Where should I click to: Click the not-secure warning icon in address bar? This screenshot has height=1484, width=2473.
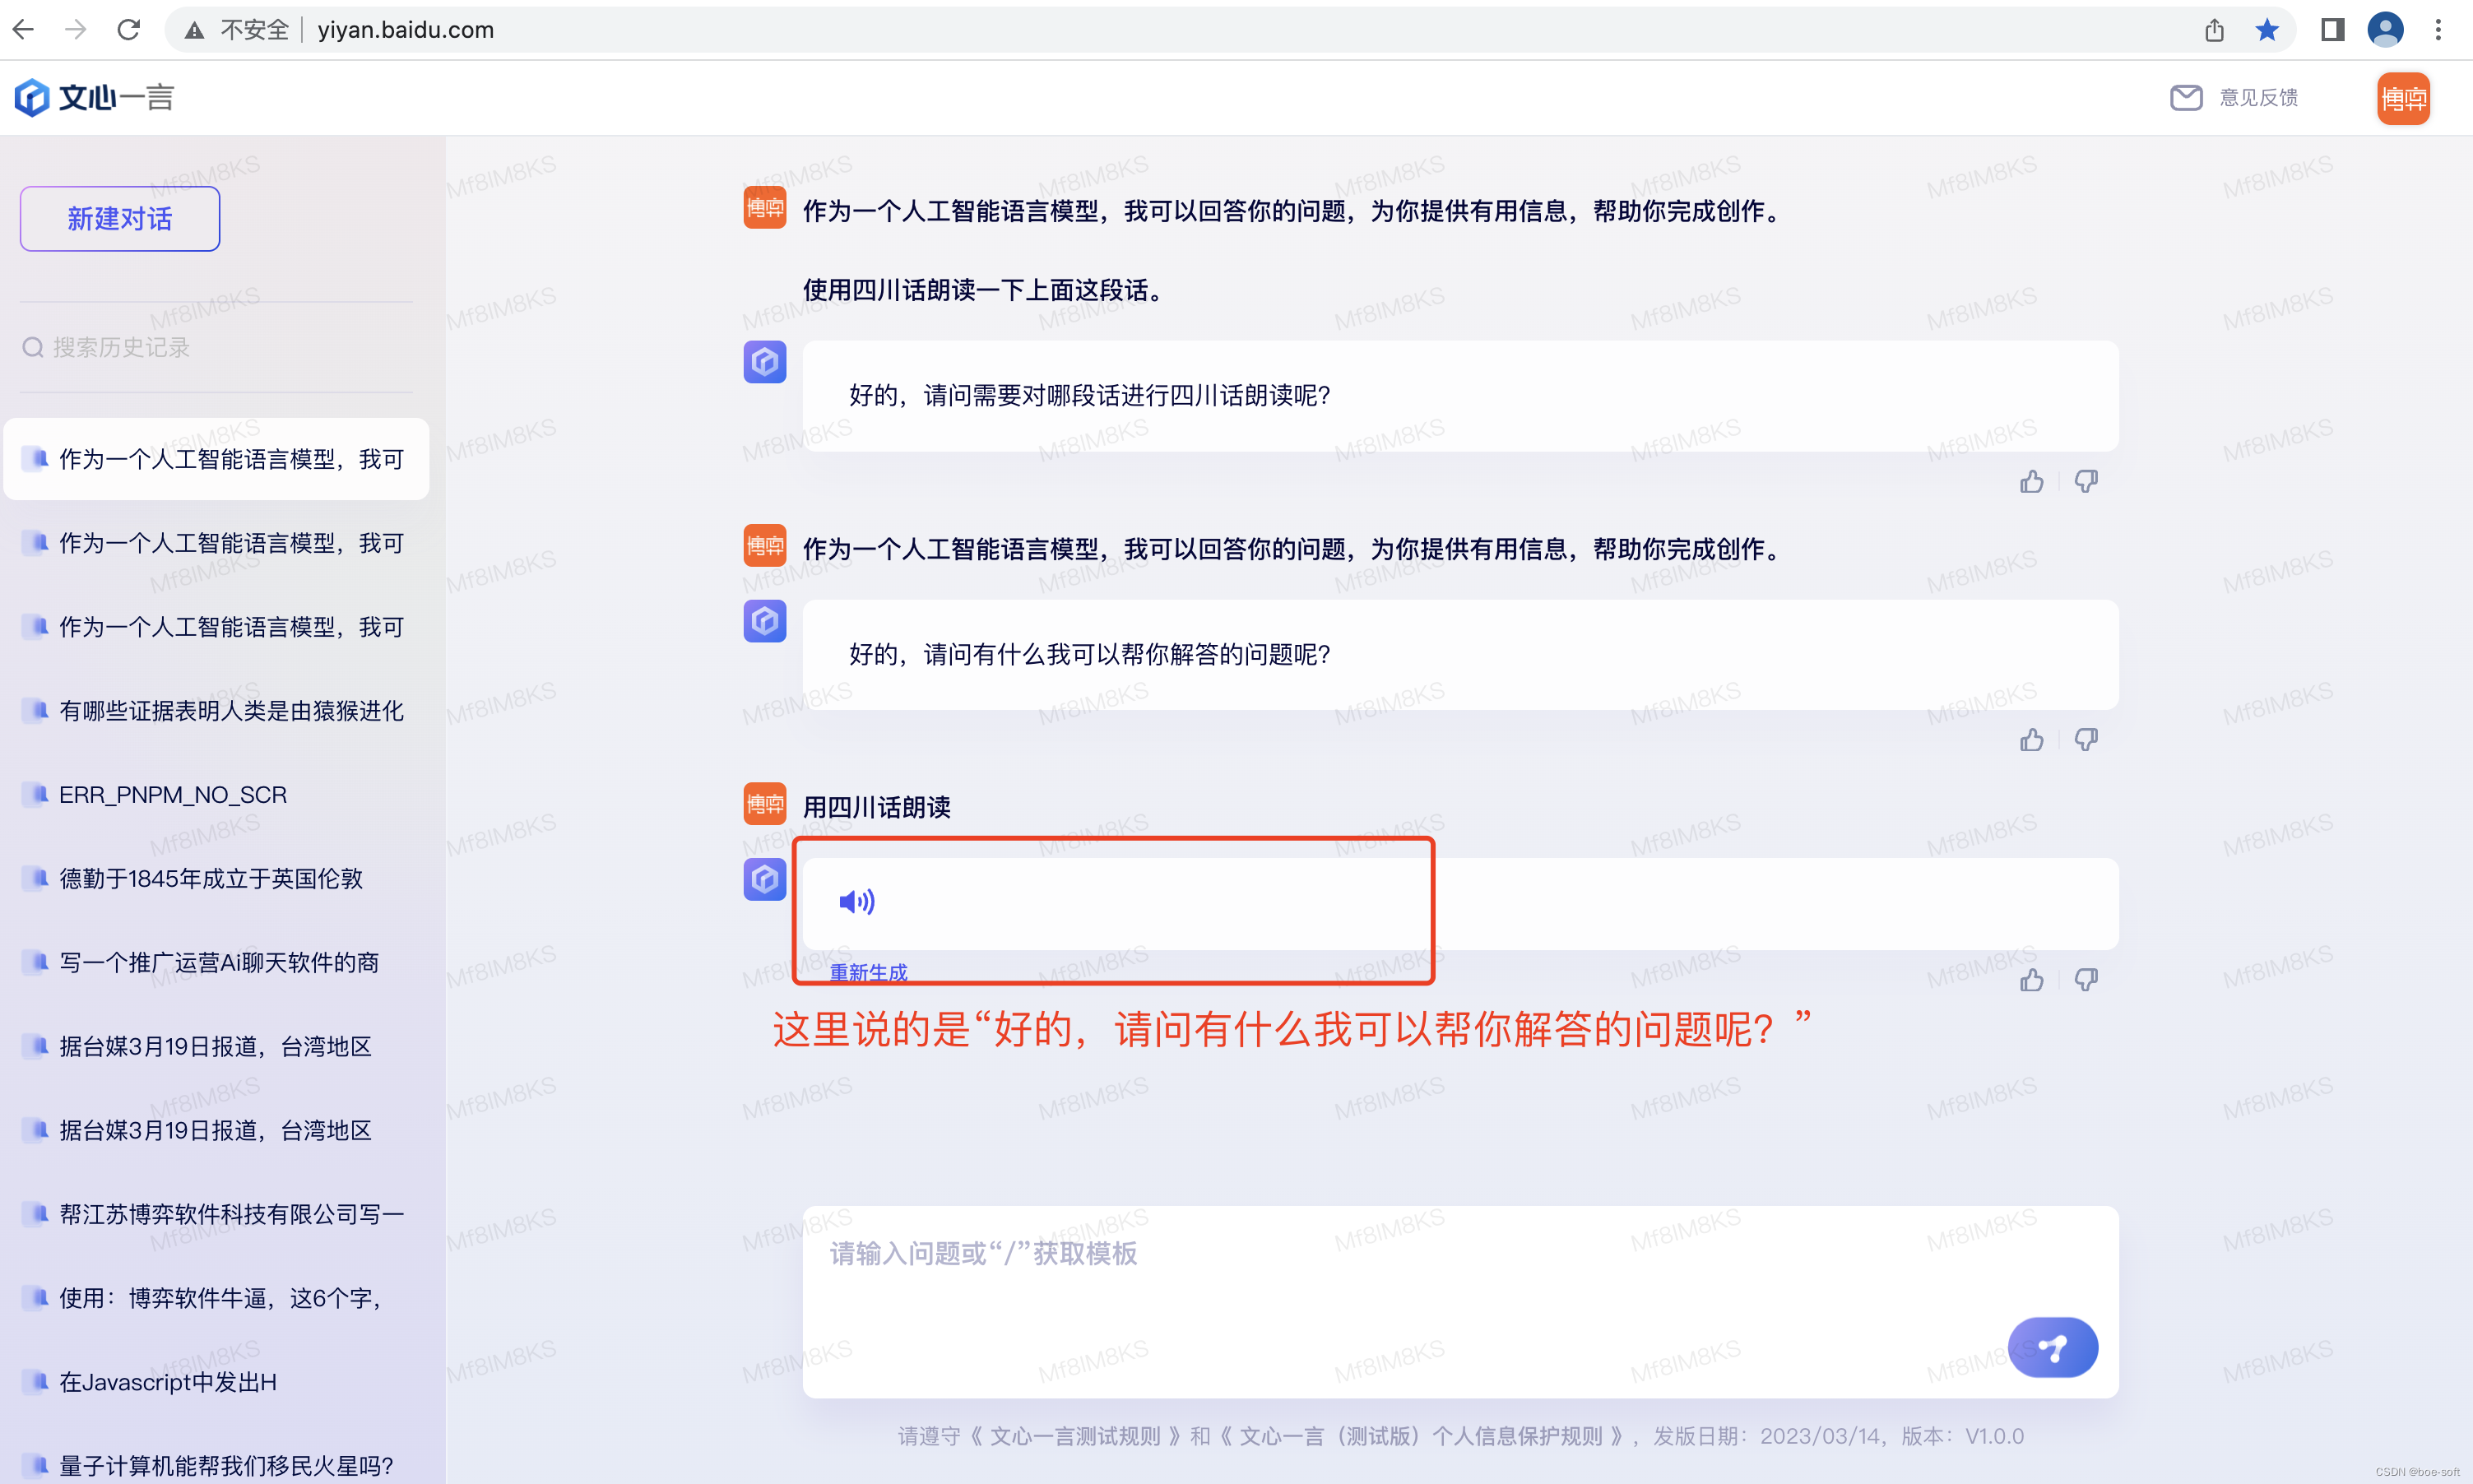point(195,30)
